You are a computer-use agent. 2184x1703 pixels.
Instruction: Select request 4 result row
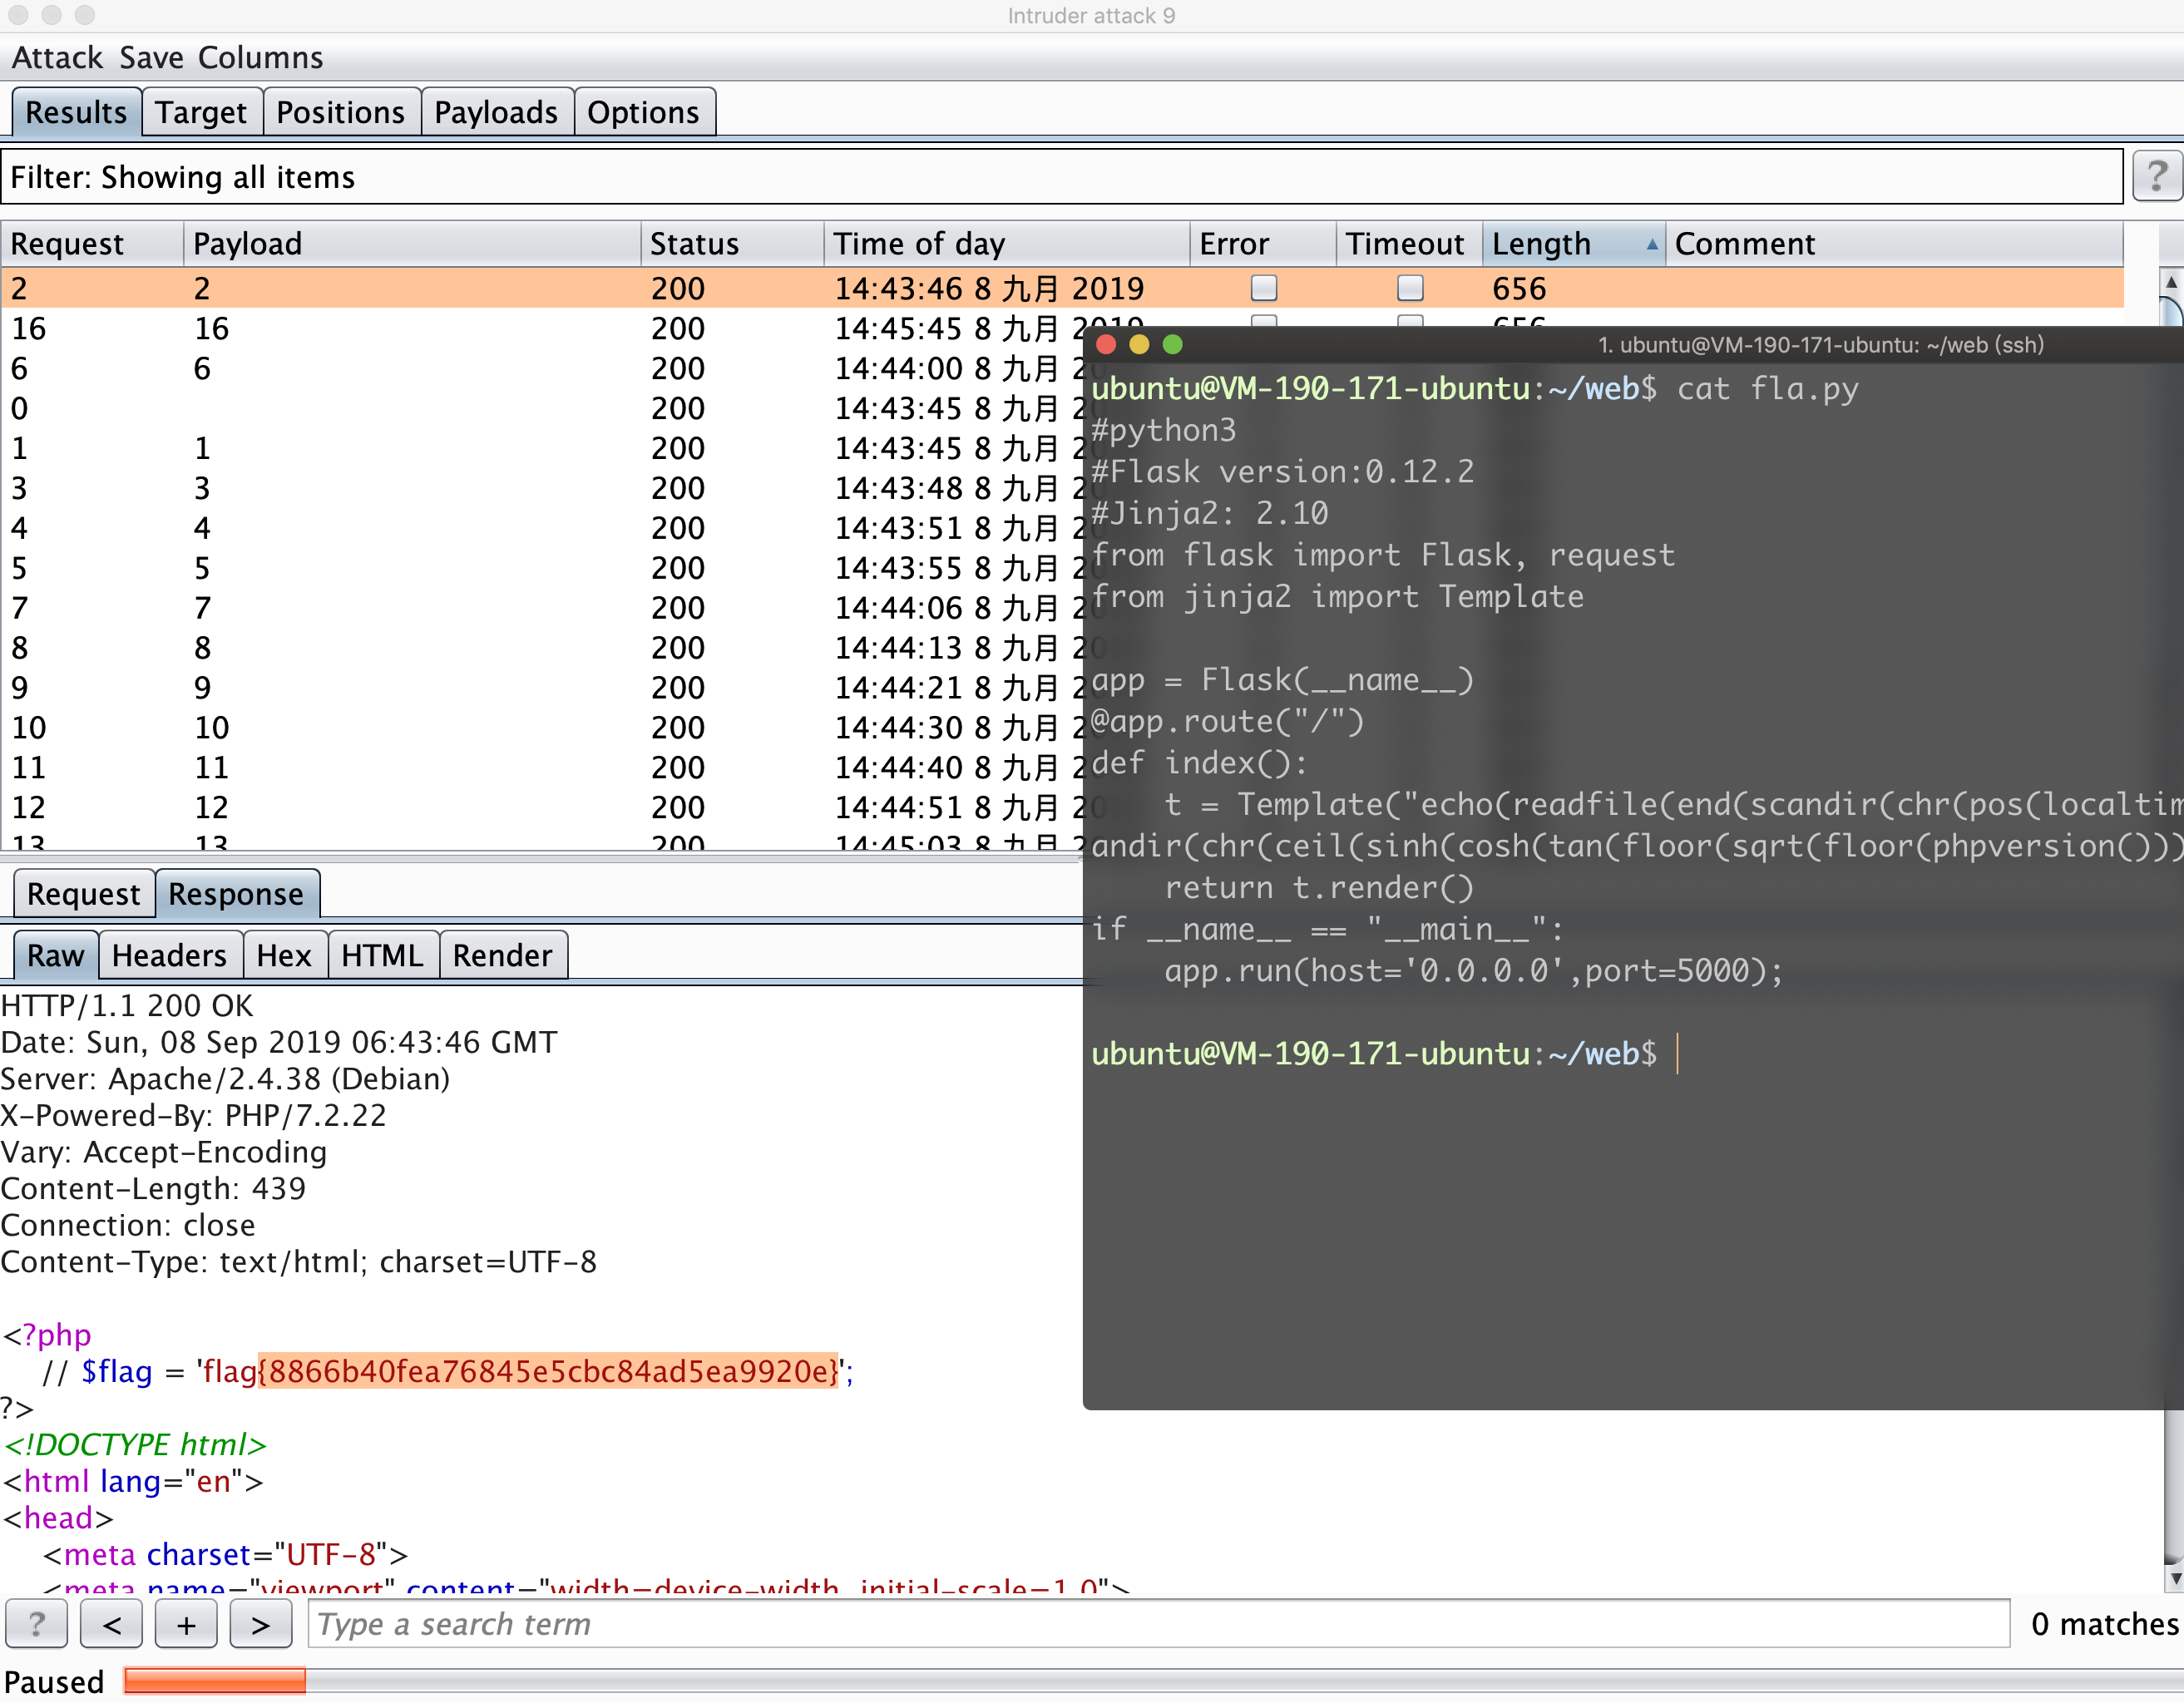541,528
